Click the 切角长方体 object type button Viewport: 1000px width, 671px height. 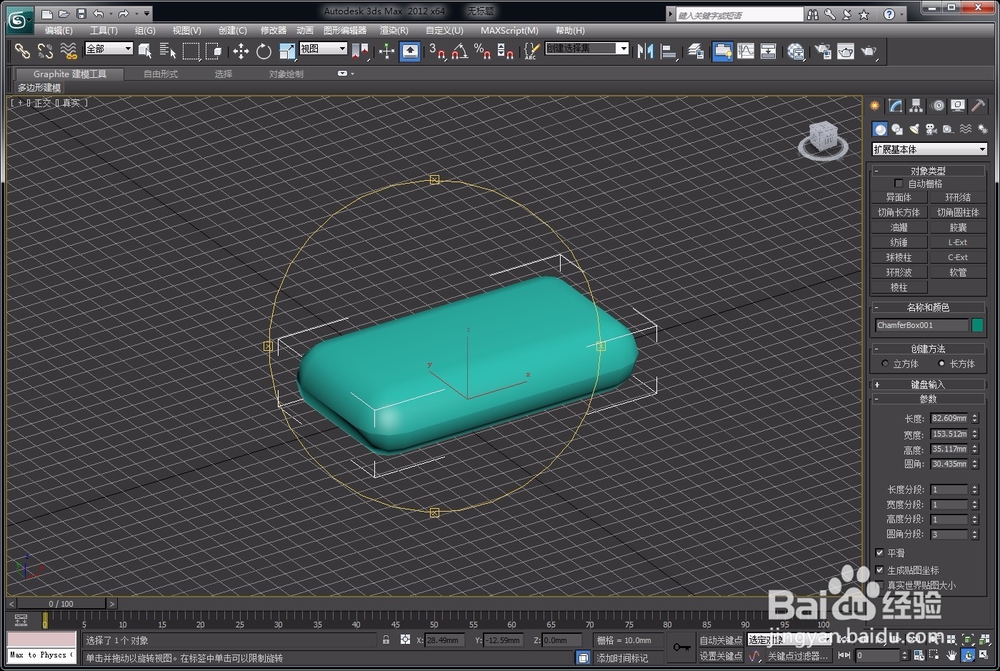click(899, 212)
